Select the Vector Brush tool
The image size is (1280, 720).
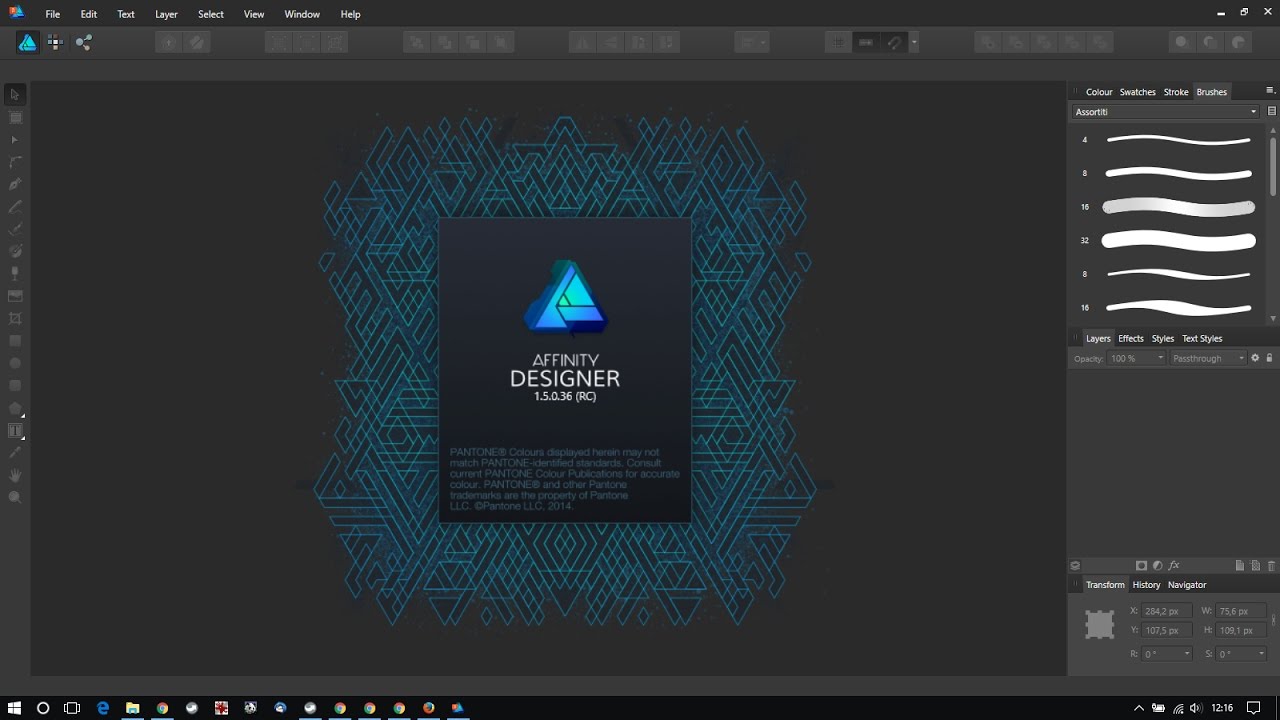[x=15, y=229]
